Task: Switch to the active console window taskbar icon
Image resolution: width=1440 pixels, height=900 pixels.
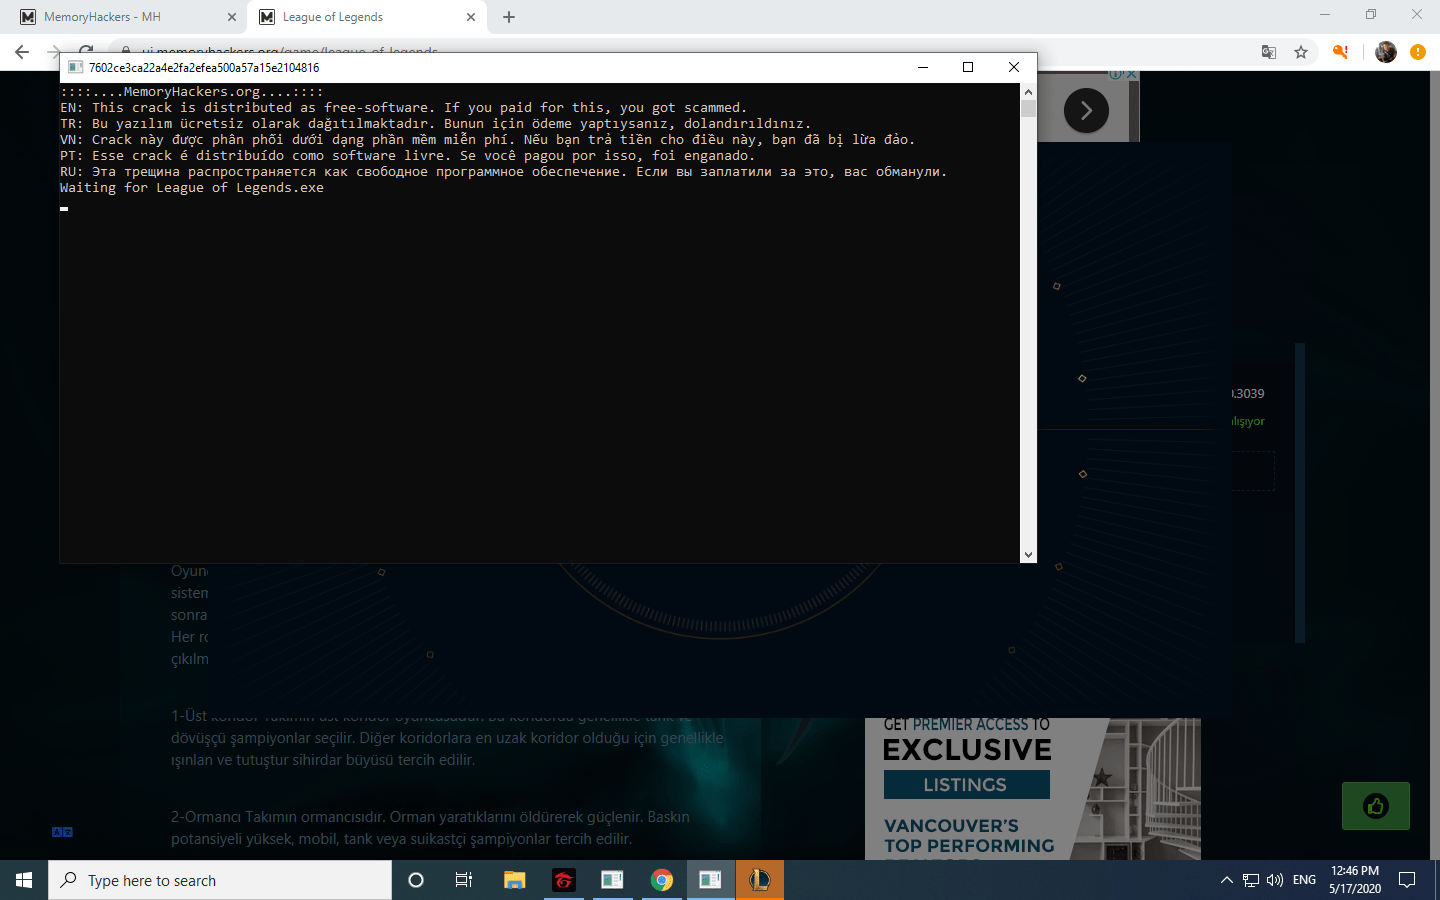Action: point(710,880)
